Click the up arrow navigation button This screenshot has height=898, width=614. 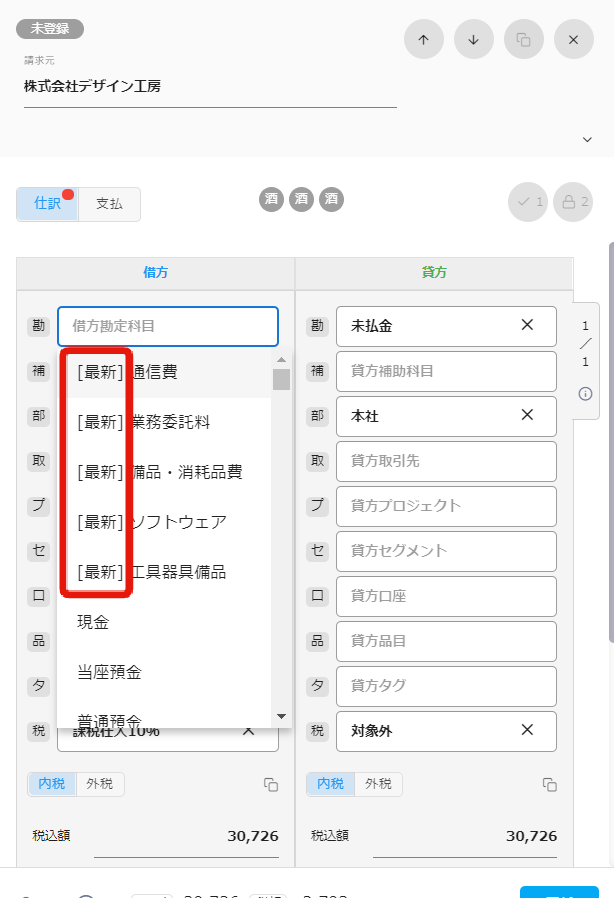[423, 40]
